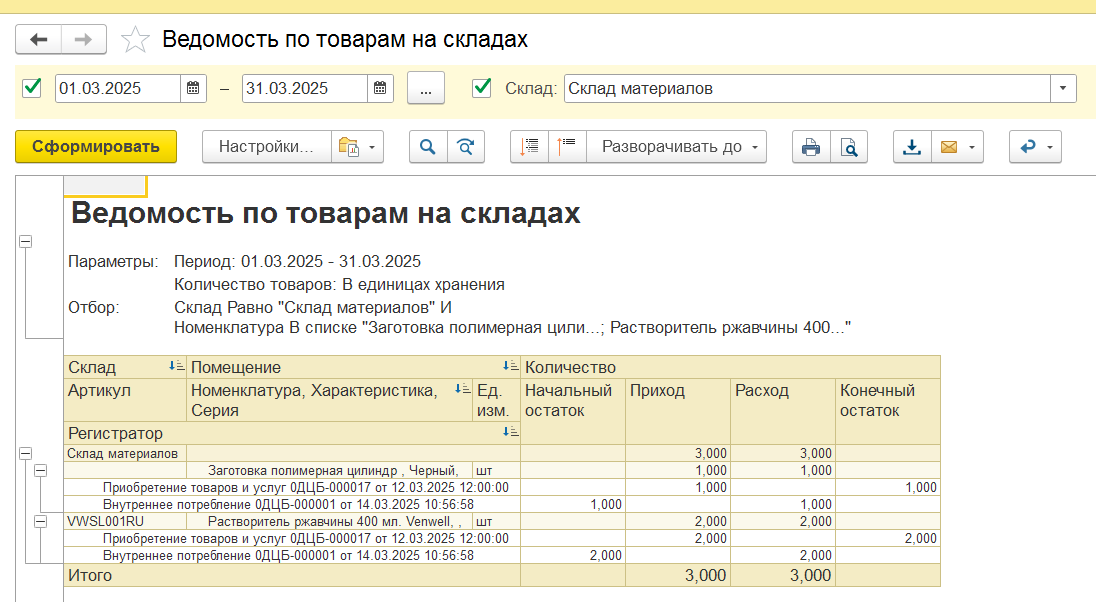Add report to favorites with star icon
This screenshot has height=602, width=1096.
135,39
